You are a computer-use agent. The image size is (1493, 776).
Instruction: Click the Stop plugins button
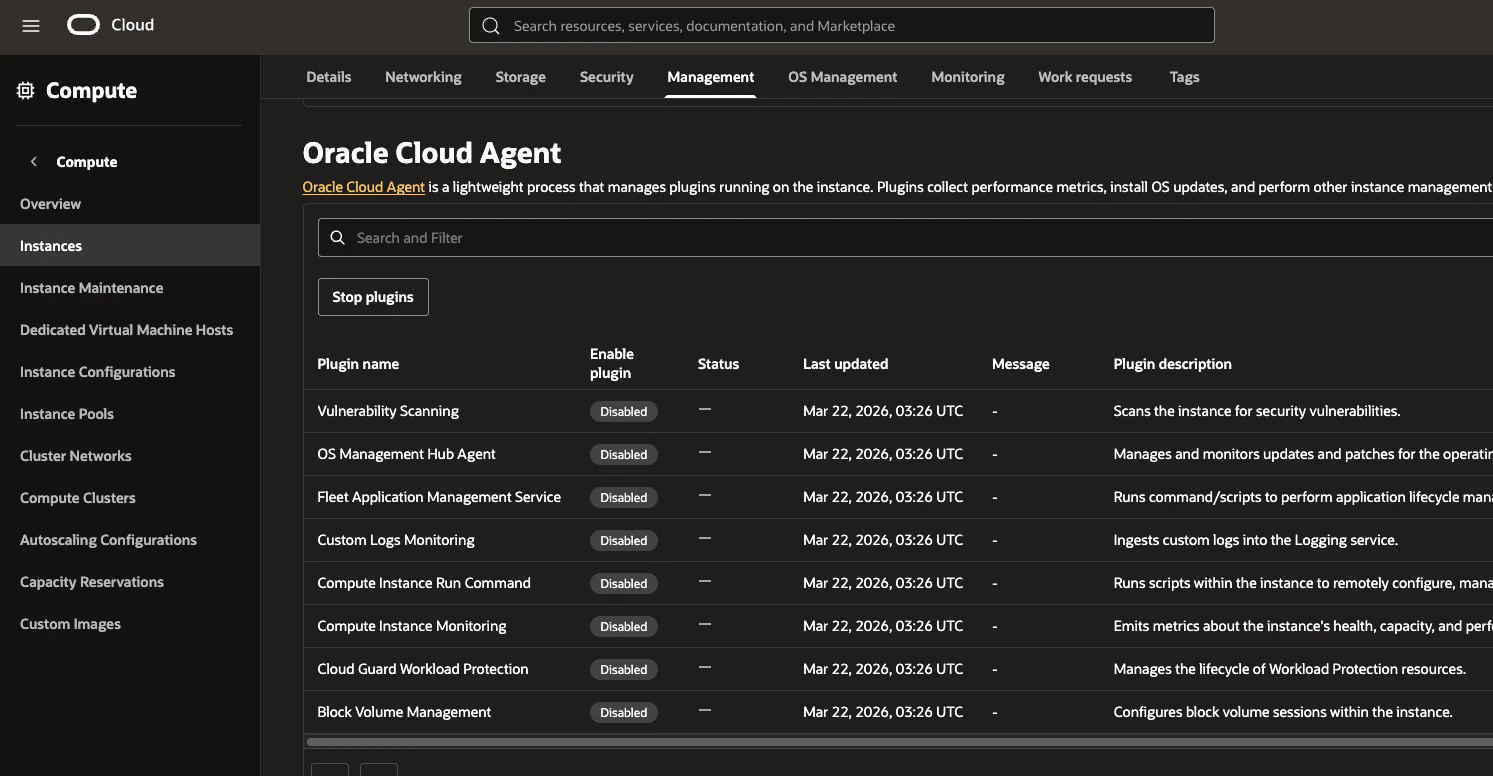[x=373, y=297]
